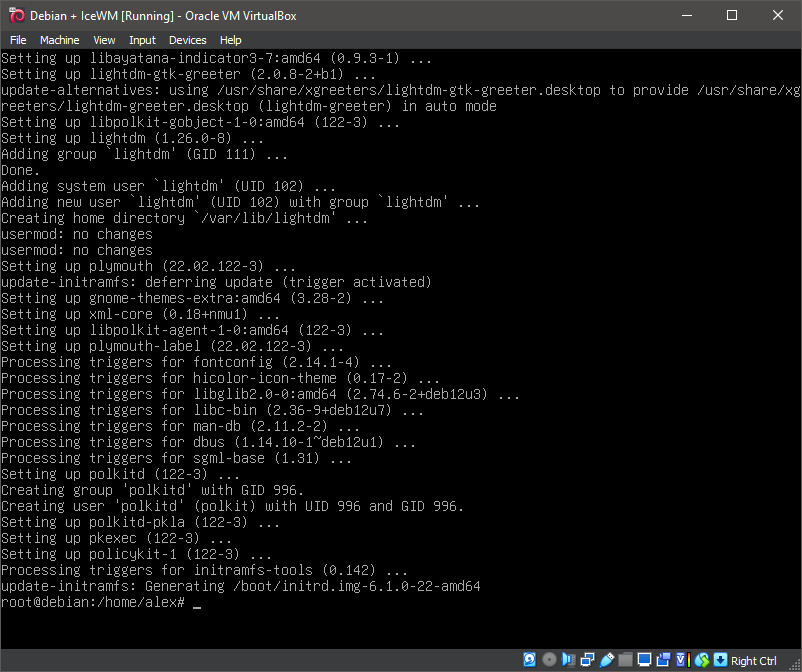This screenshot has width=802, height=672.
Task: Open the Help menu
Action: point(230,39)
